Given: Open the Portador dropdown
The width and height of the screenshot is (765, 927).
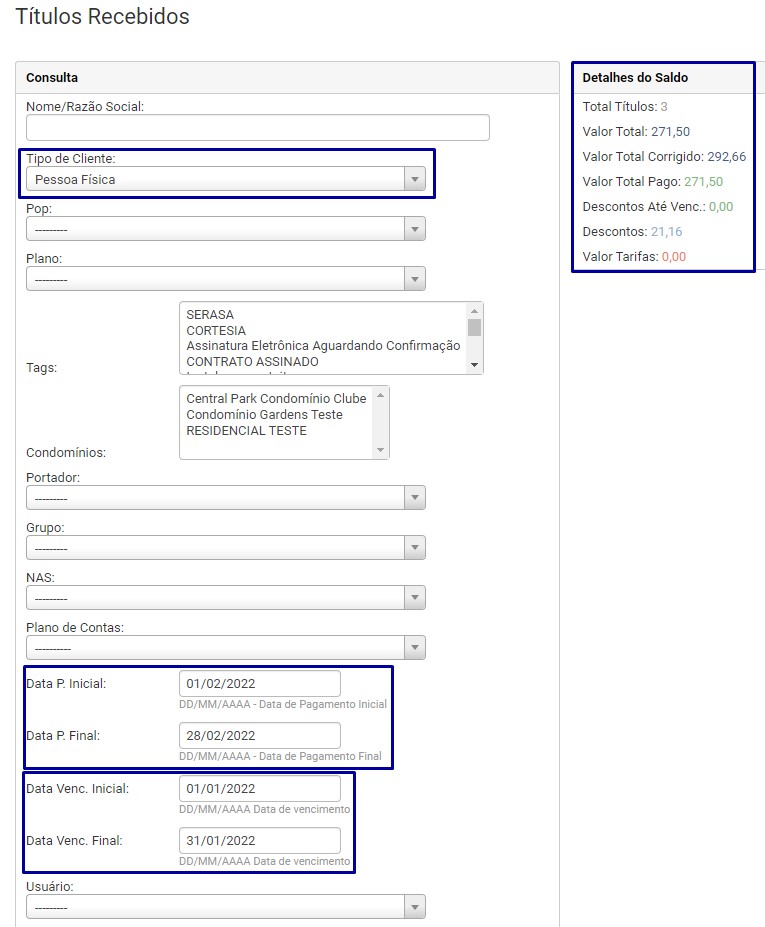Looking at the screenshot, I should pos(225,498).
